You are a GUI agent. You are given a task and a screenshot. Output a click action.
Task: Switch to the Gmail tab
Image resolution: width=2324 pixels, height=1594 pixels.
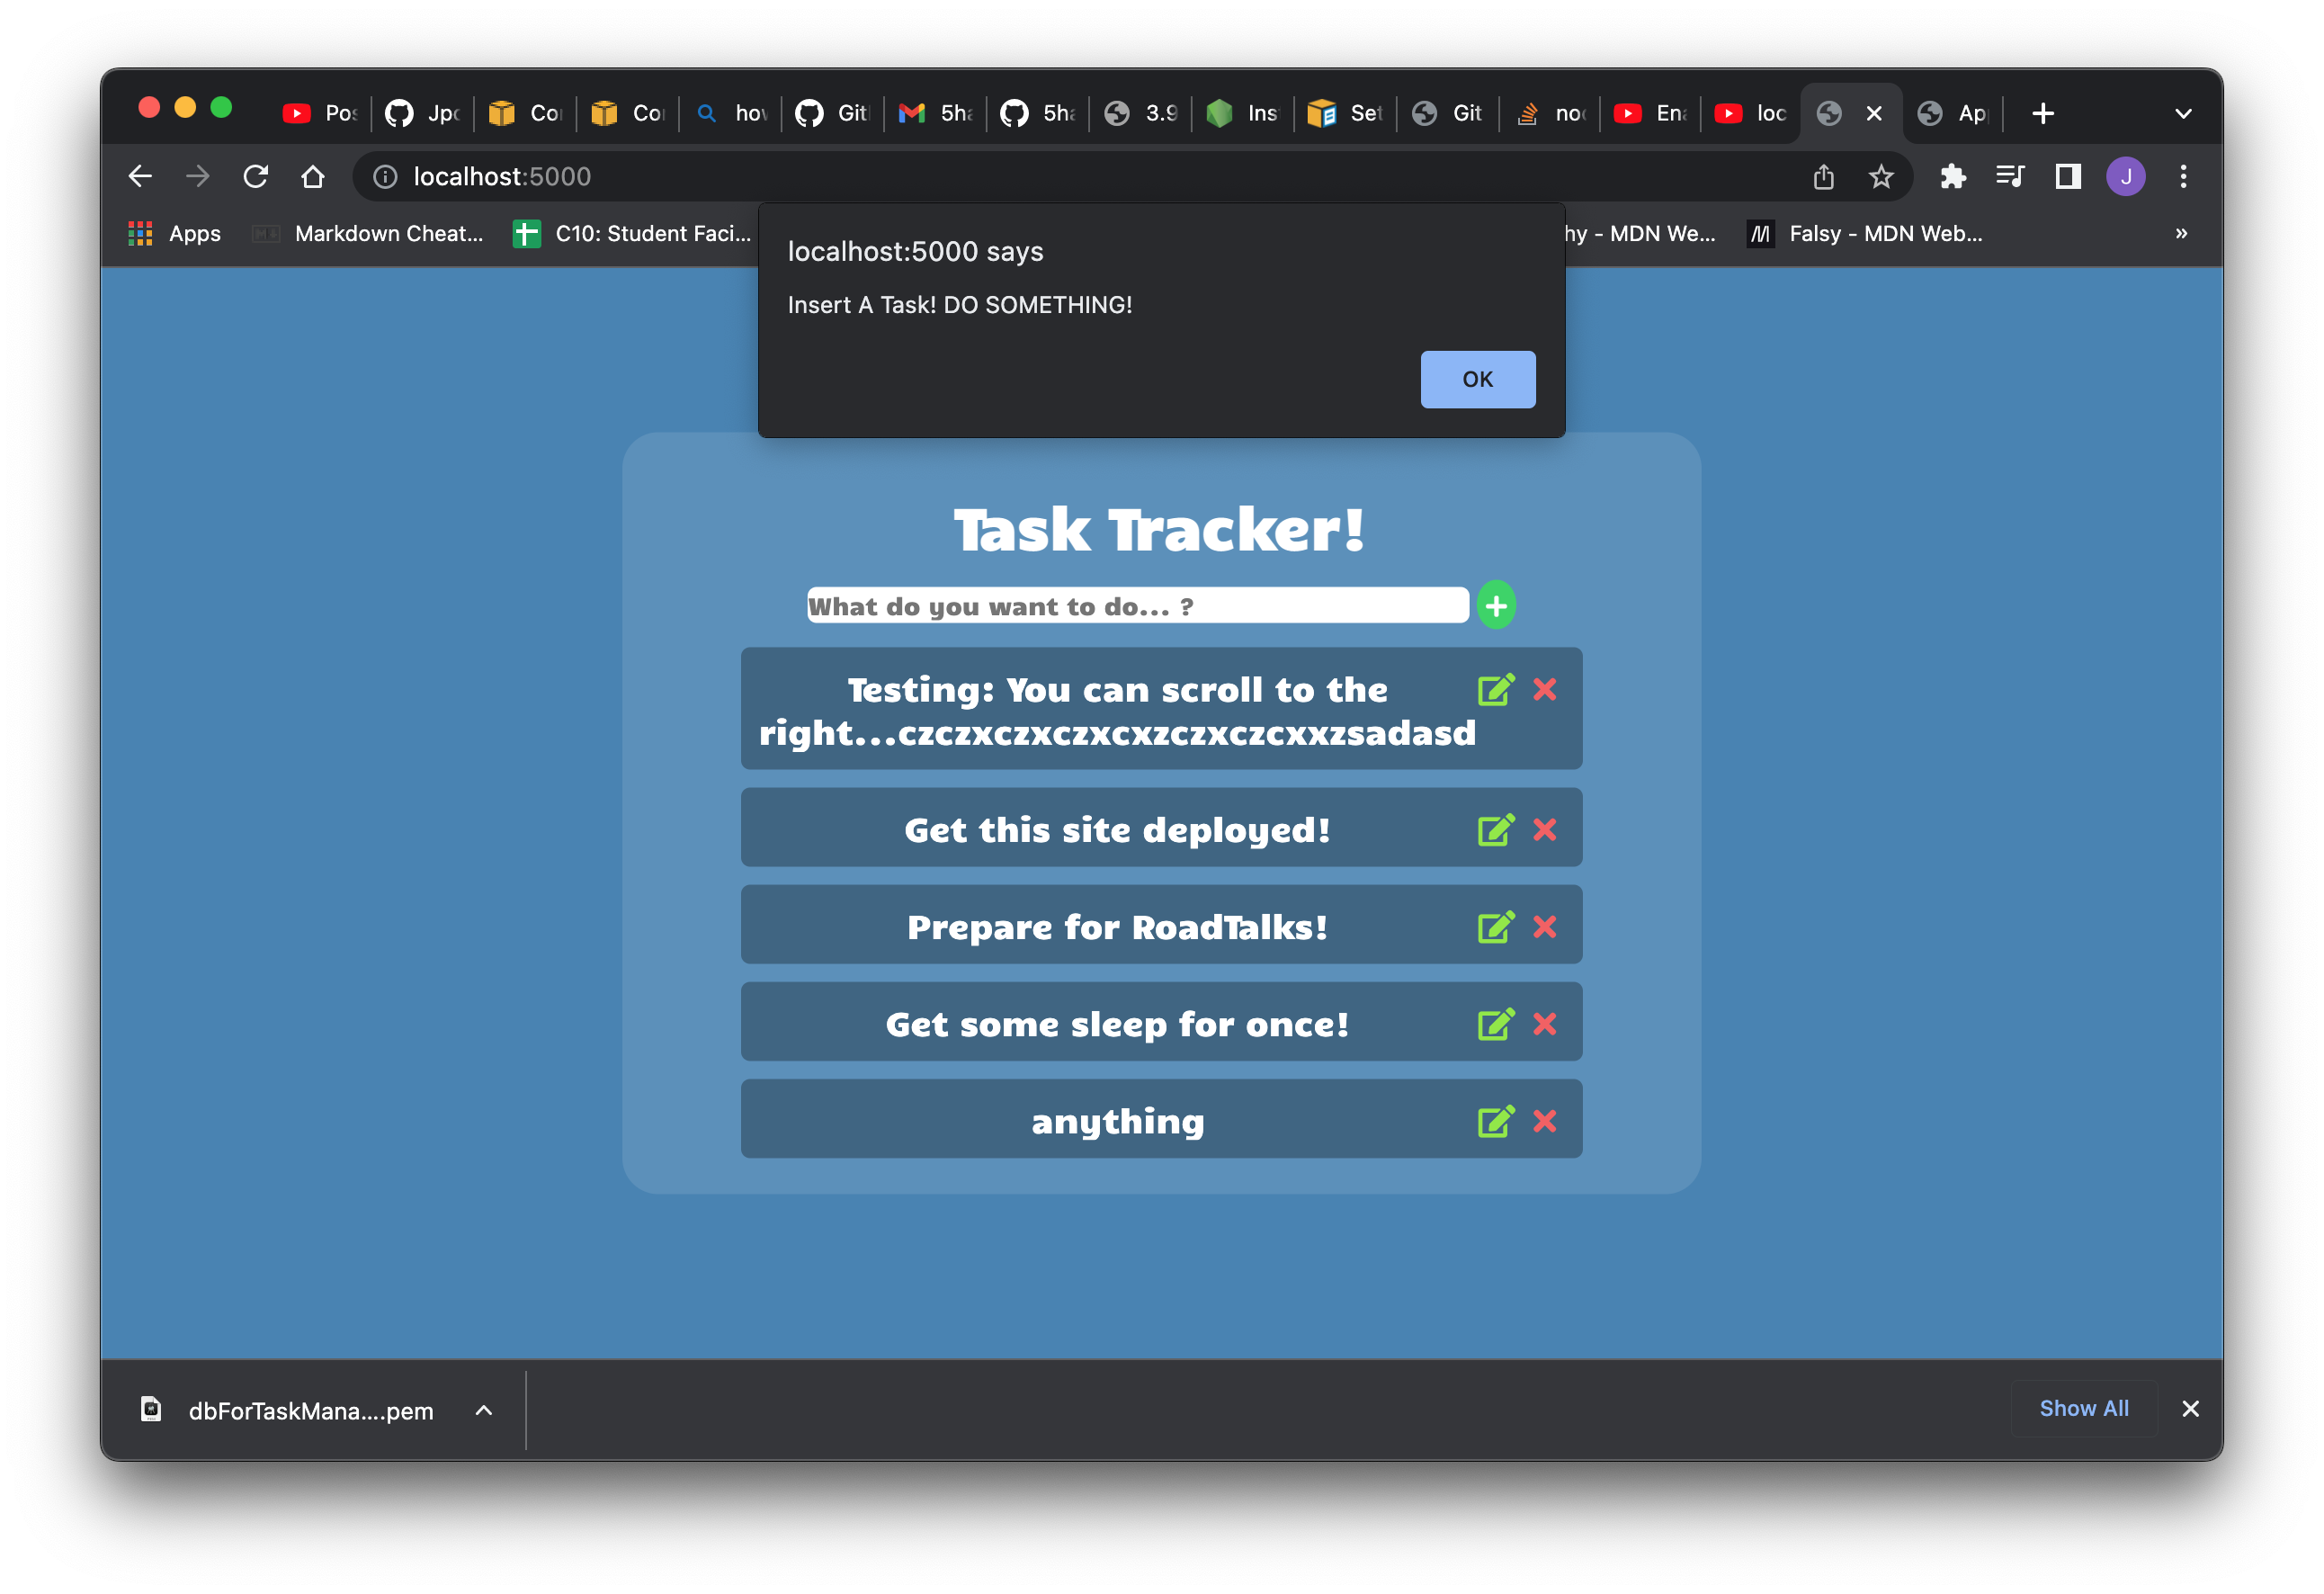coord(936,114)
